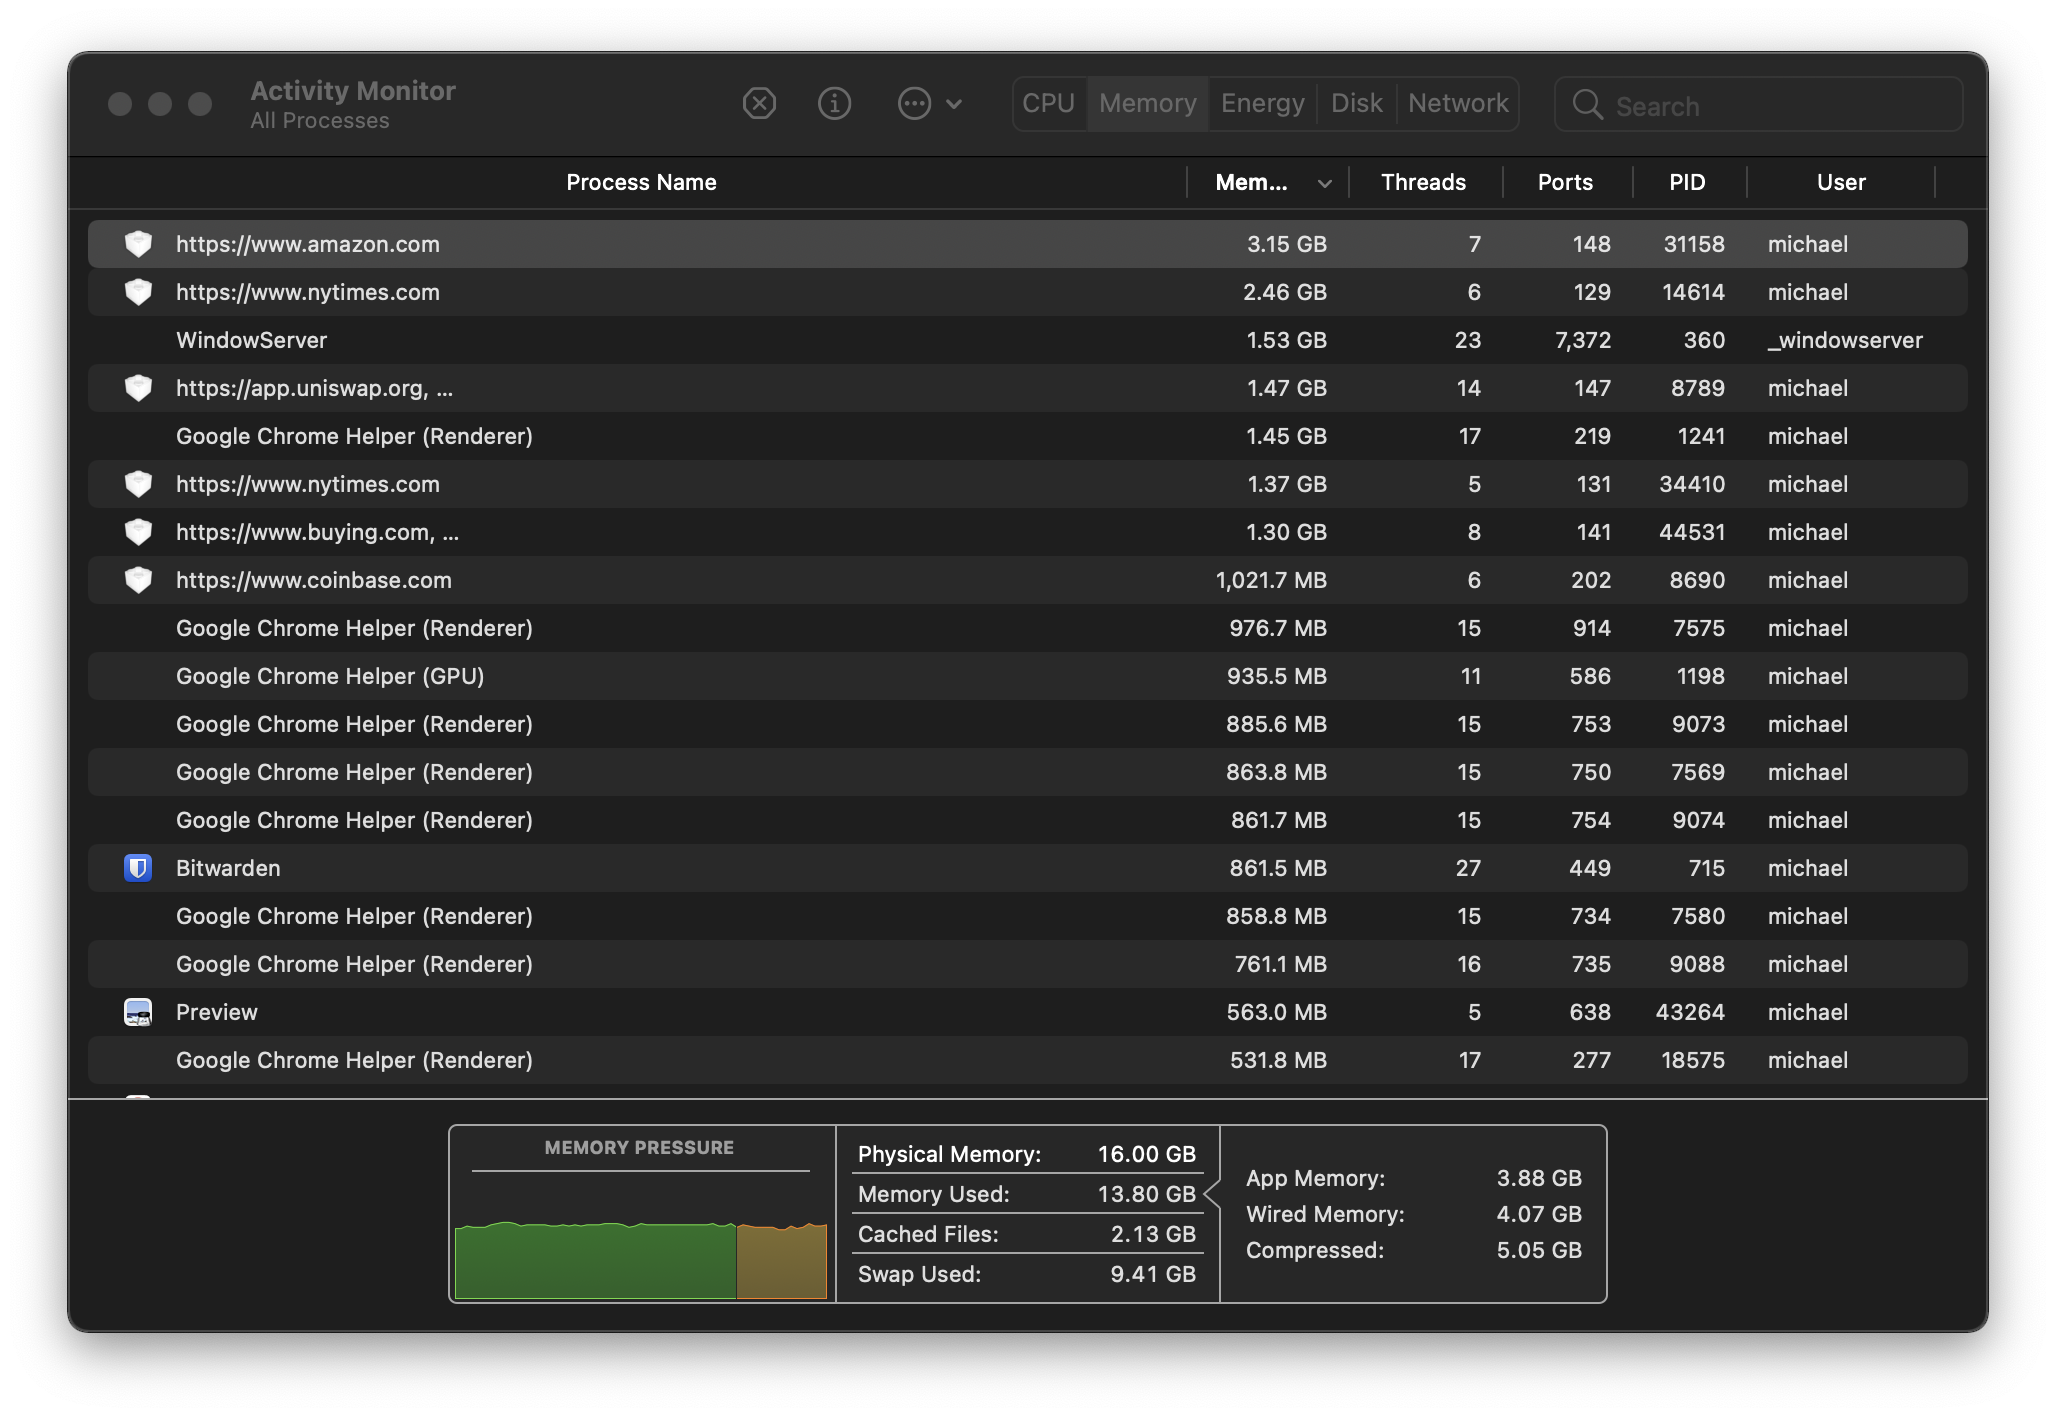2056x1416 pixels.
Task: Click the Preview app icon
Action: click(x=138, y=1012)
